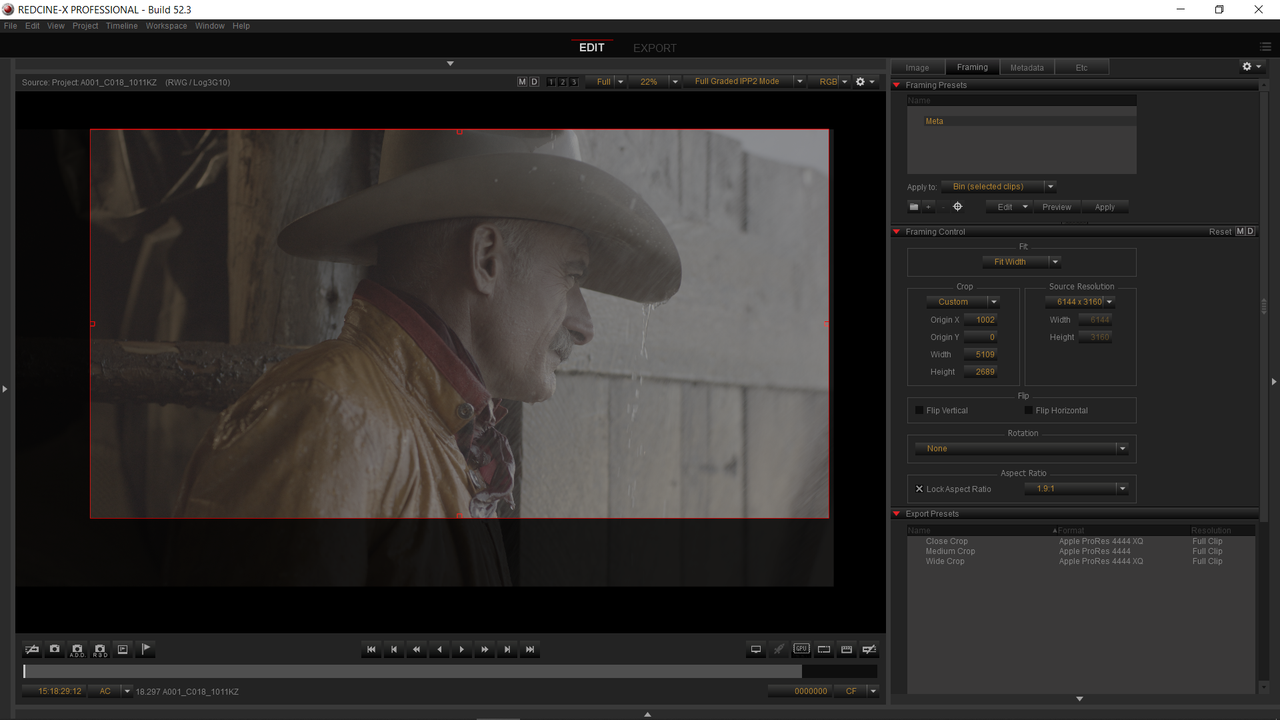Open the Crop Custom dropdown
This screenshot has width=1280, height=720.
(x=962, y=302)
